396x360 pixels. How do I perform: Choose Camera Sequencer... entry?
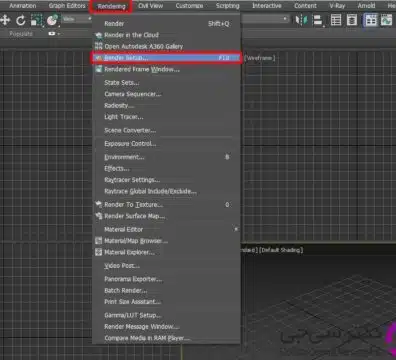click(x=166, y=94)
